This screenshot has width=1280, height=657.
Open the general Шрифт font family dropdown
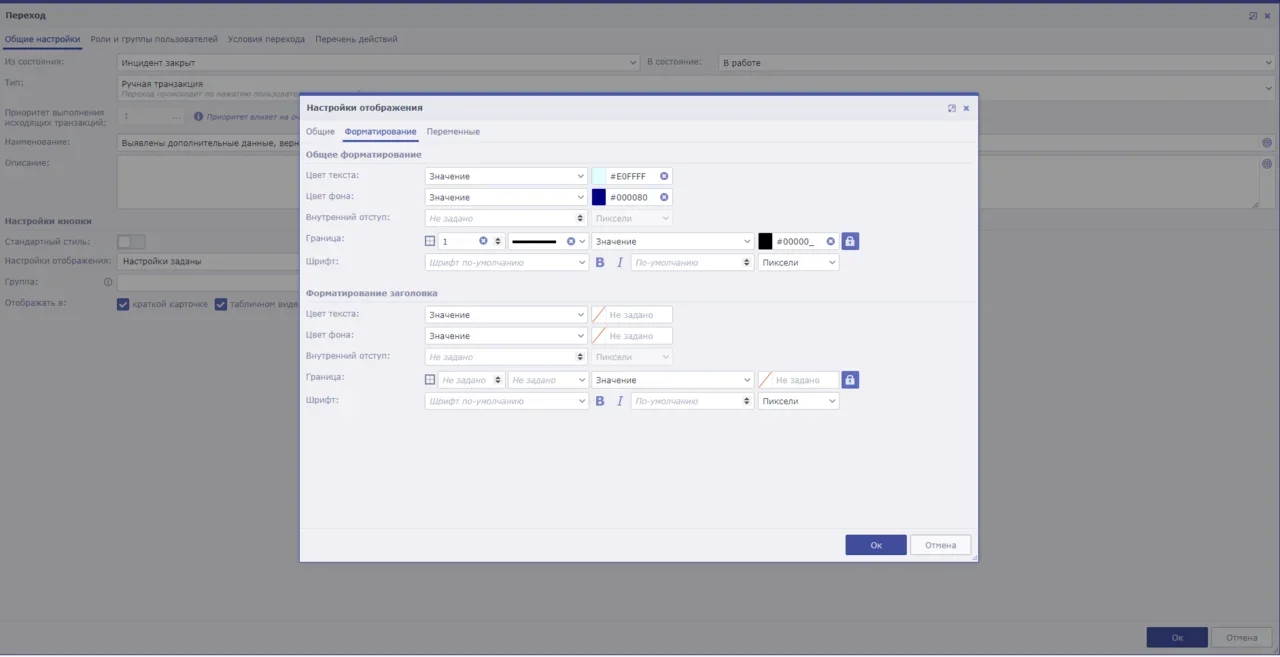(x=506, y=263)
